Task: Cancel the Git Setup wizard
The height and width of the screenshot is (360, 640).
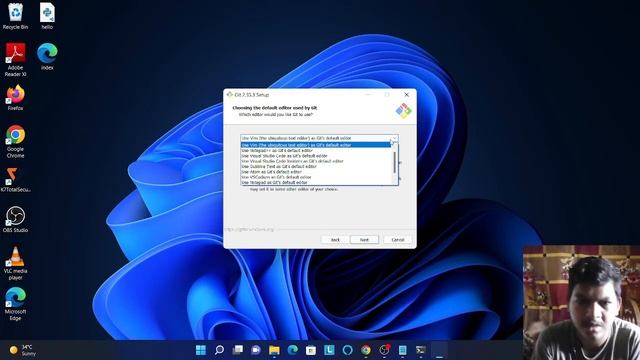Action: point(398,240)
